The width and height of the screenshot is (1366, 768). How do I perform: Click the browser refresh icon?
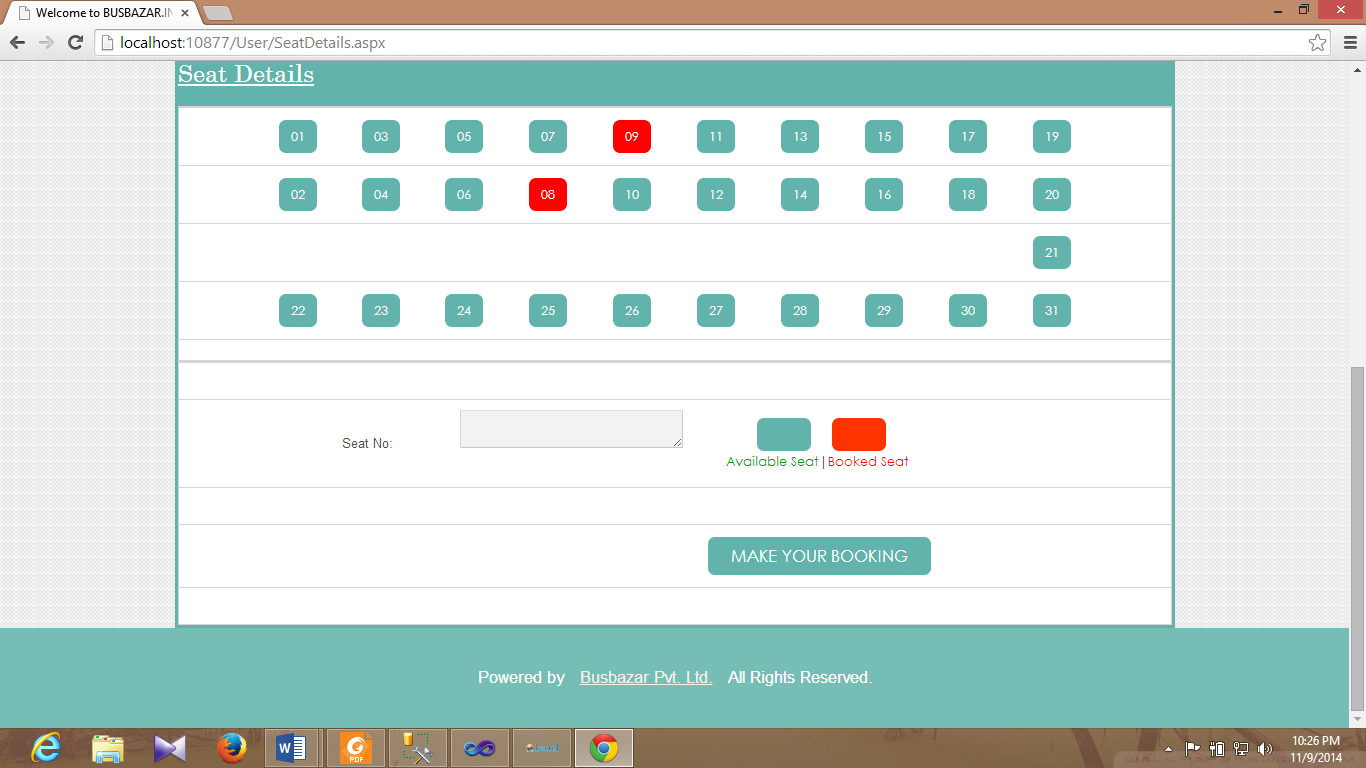click(x=73, y=42)
